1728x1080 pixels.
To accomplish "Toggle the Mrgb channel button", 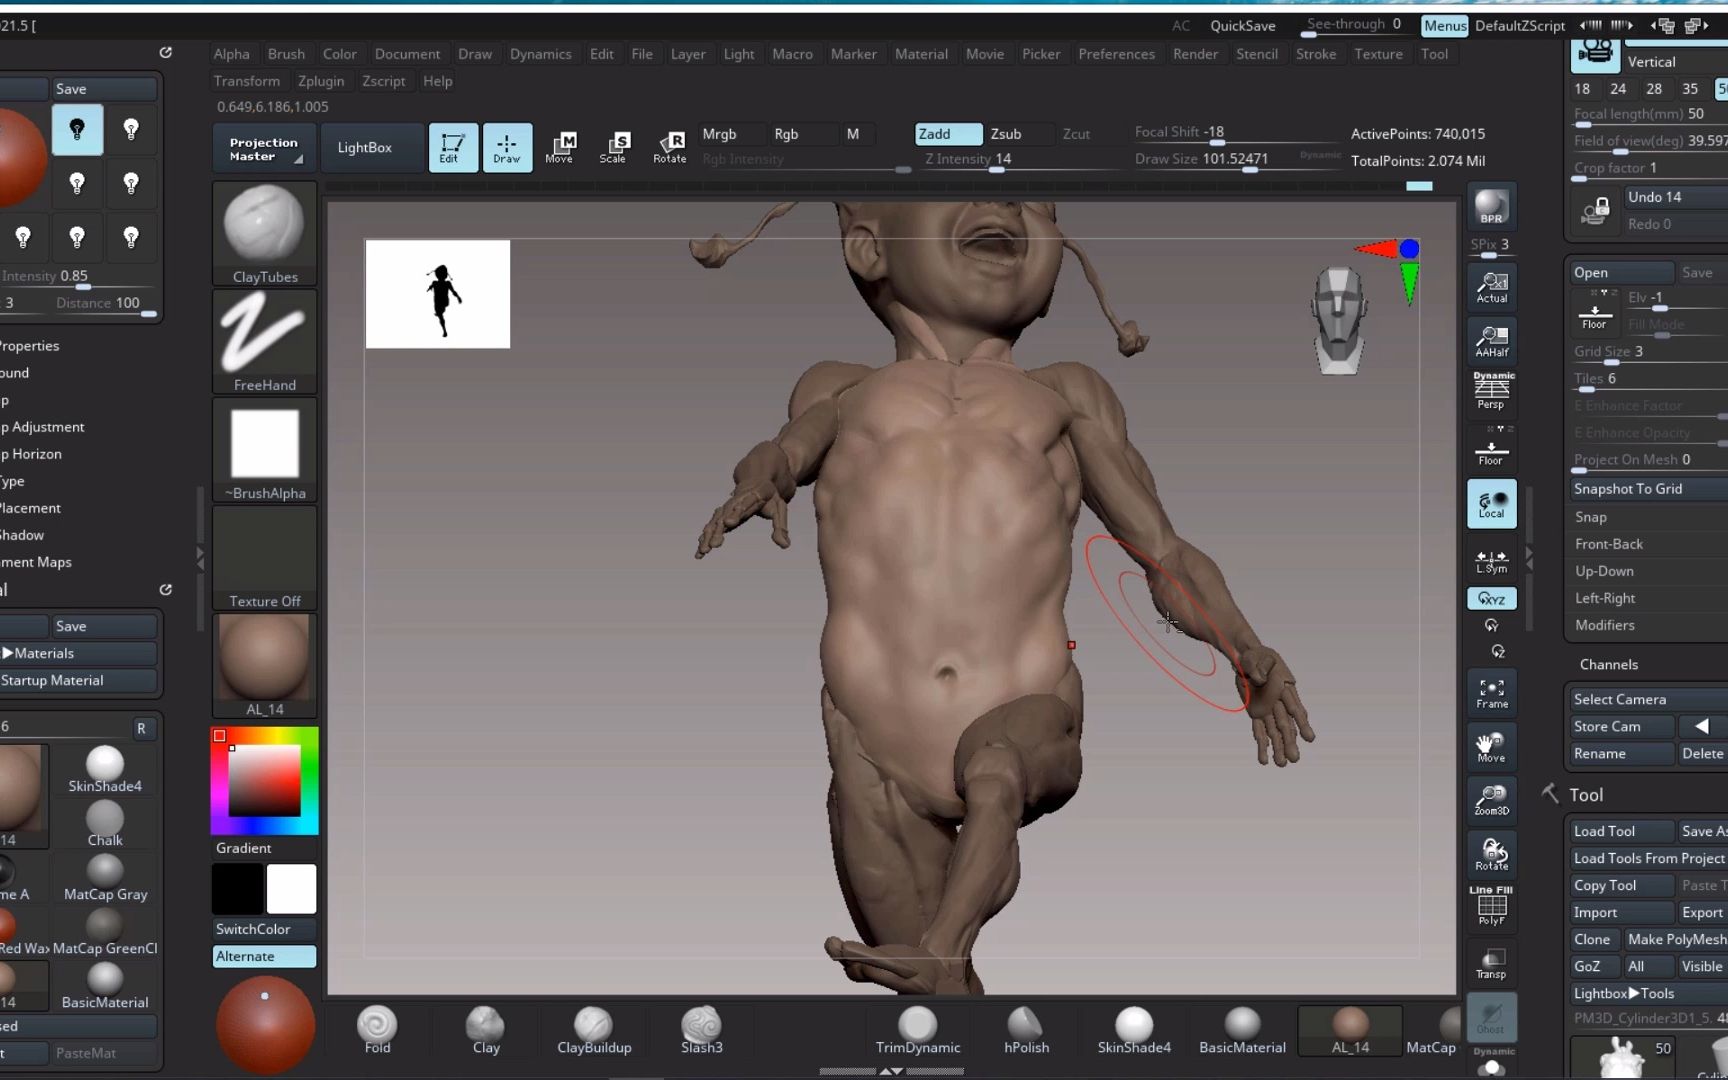I will click(x=731, y=134).
